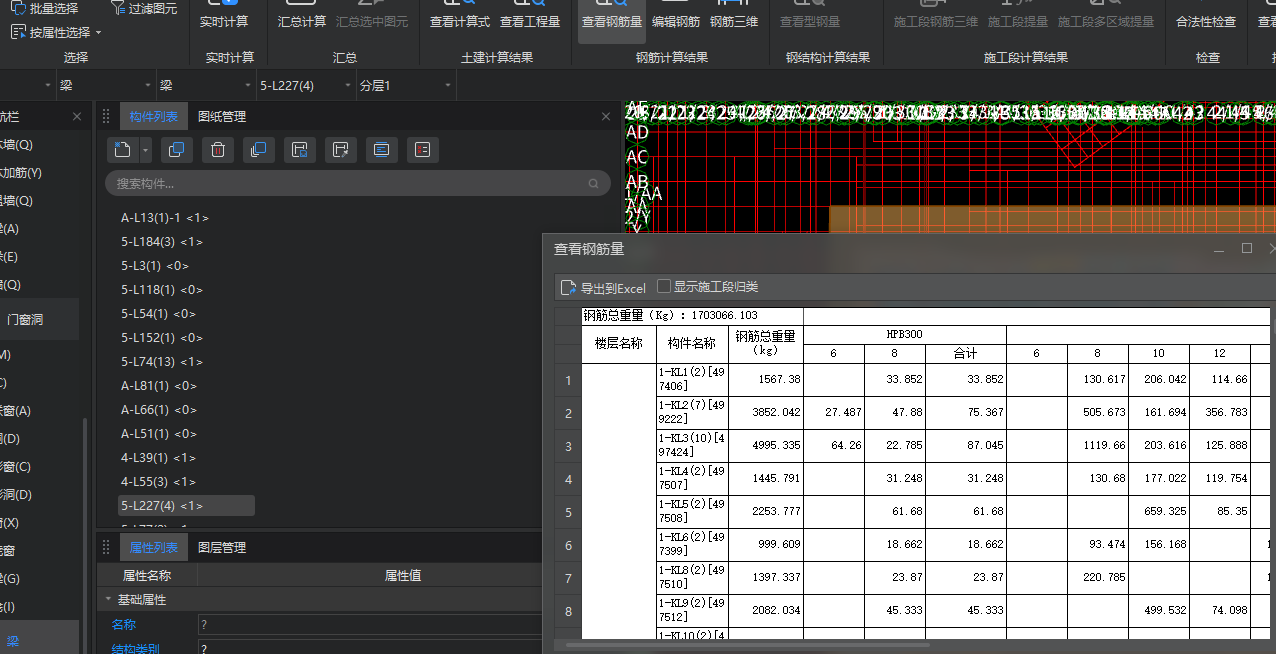1276x654 pixels.
Task: Switch to 图层管理 layer management tab
Action: click(x=222, y=548)
